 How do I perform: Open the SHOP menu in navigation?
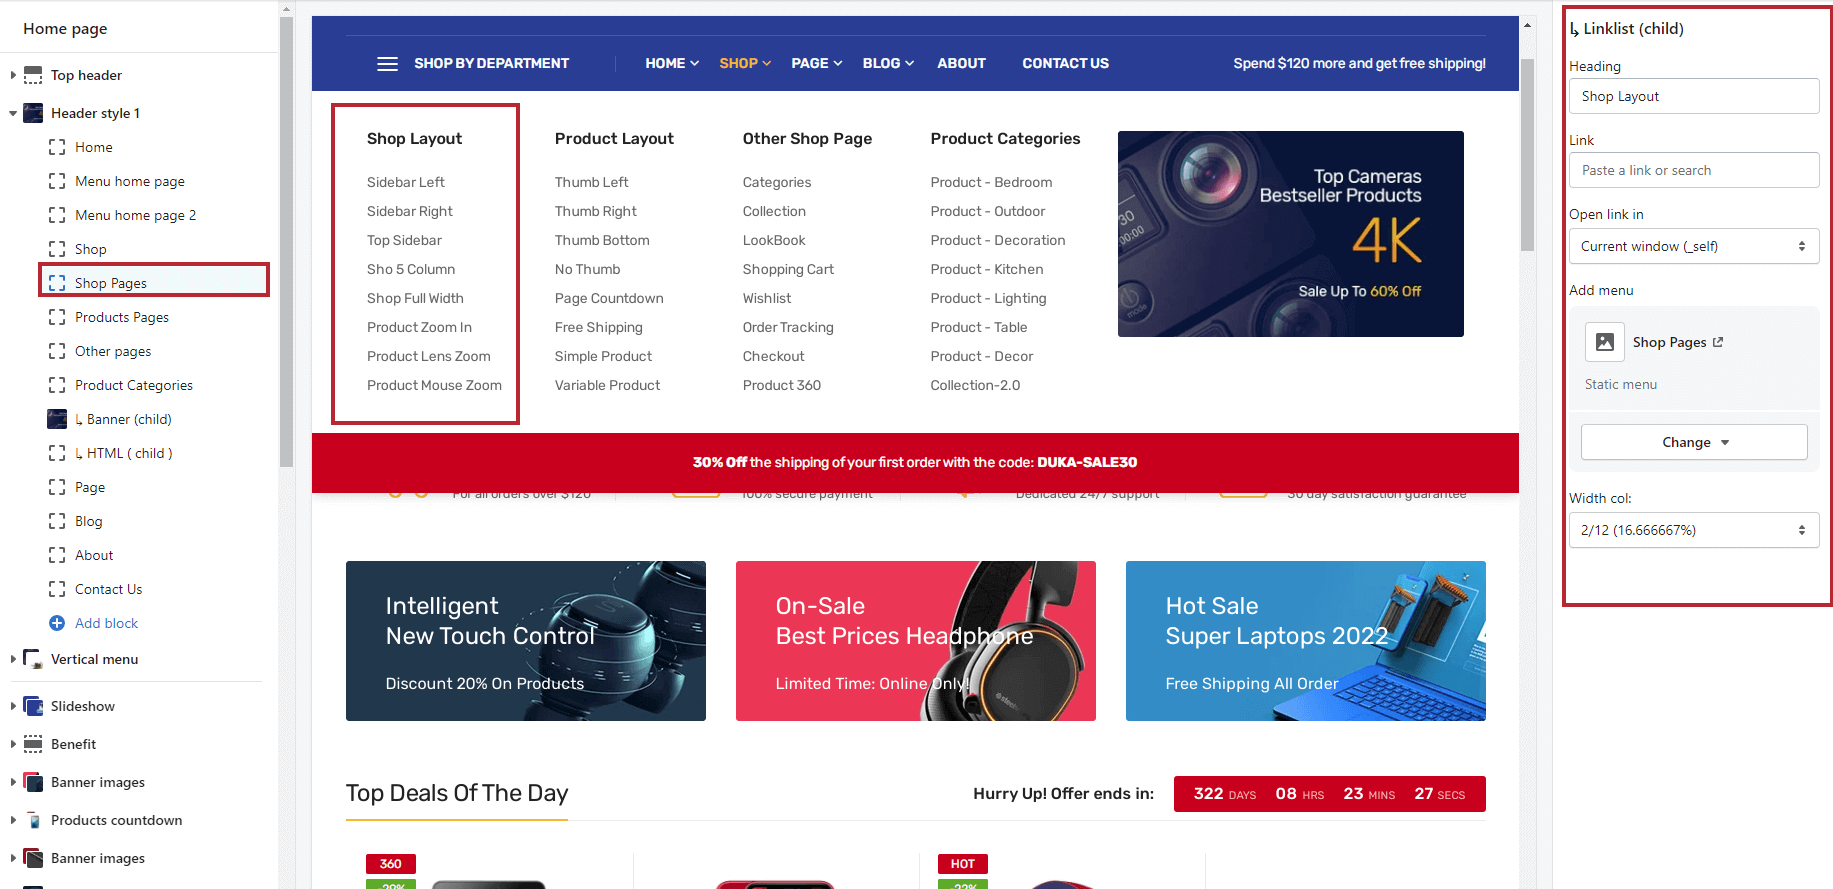pos(744,64)
